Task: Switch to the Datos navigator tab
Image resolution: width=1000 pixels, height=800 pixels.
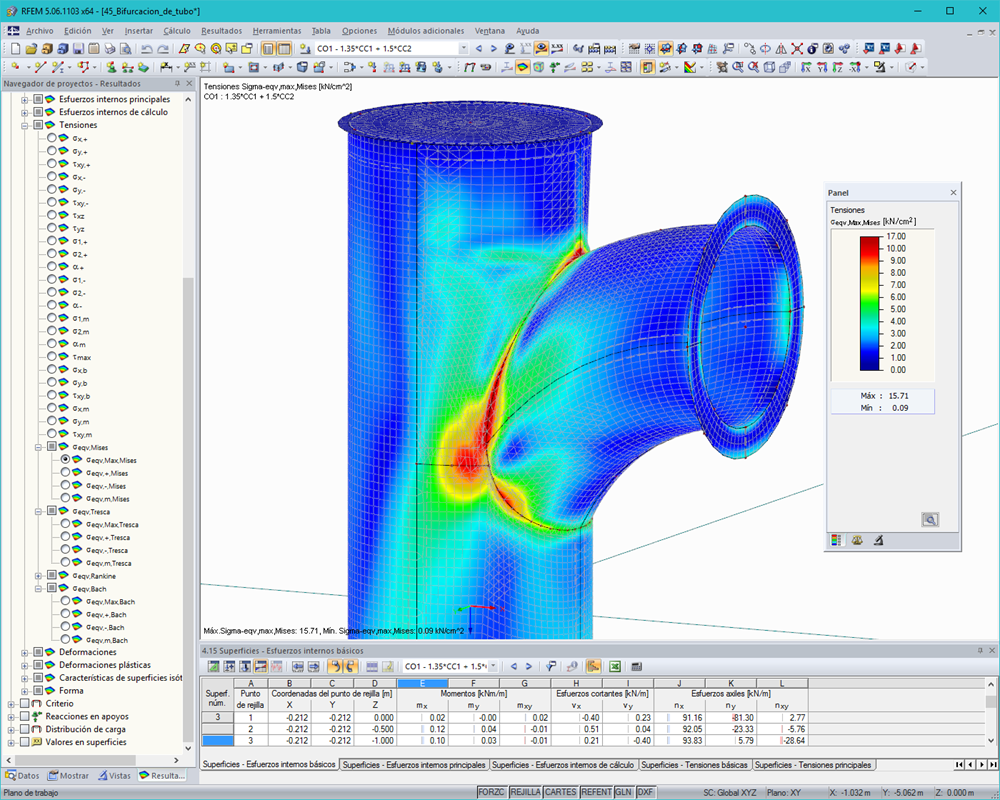Action: point(23,776)
